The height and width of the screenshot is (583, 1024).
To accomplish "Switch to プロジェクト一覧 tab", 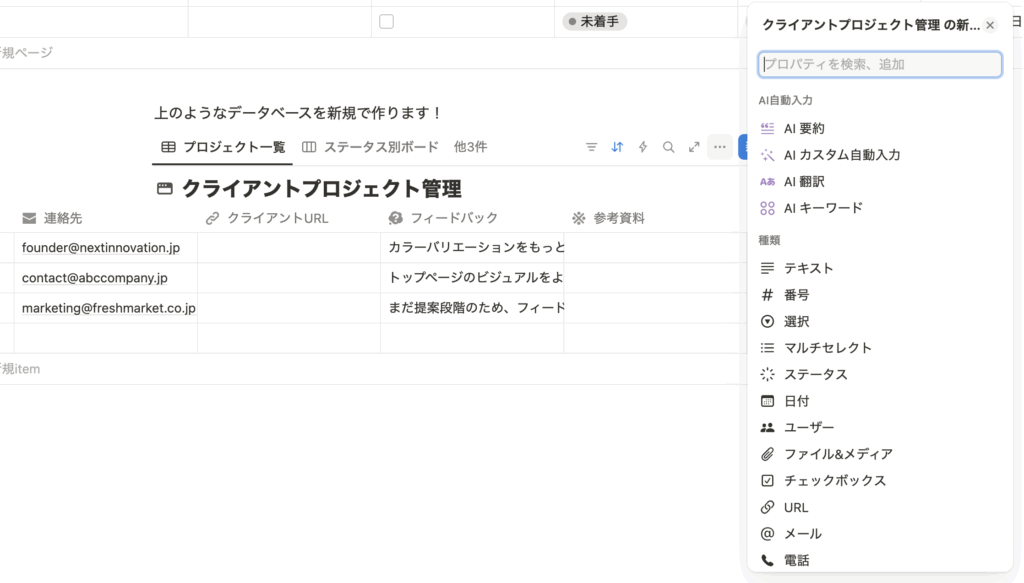I will pyautogui.click(x=223, y=147).
